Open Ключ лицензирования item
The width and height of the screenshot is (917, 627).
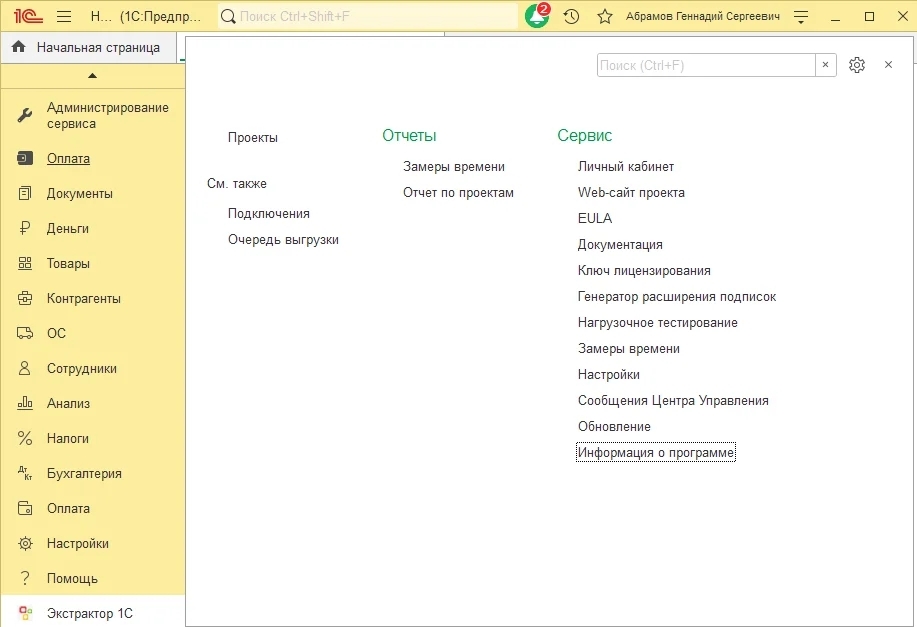[x=644, y=271]
